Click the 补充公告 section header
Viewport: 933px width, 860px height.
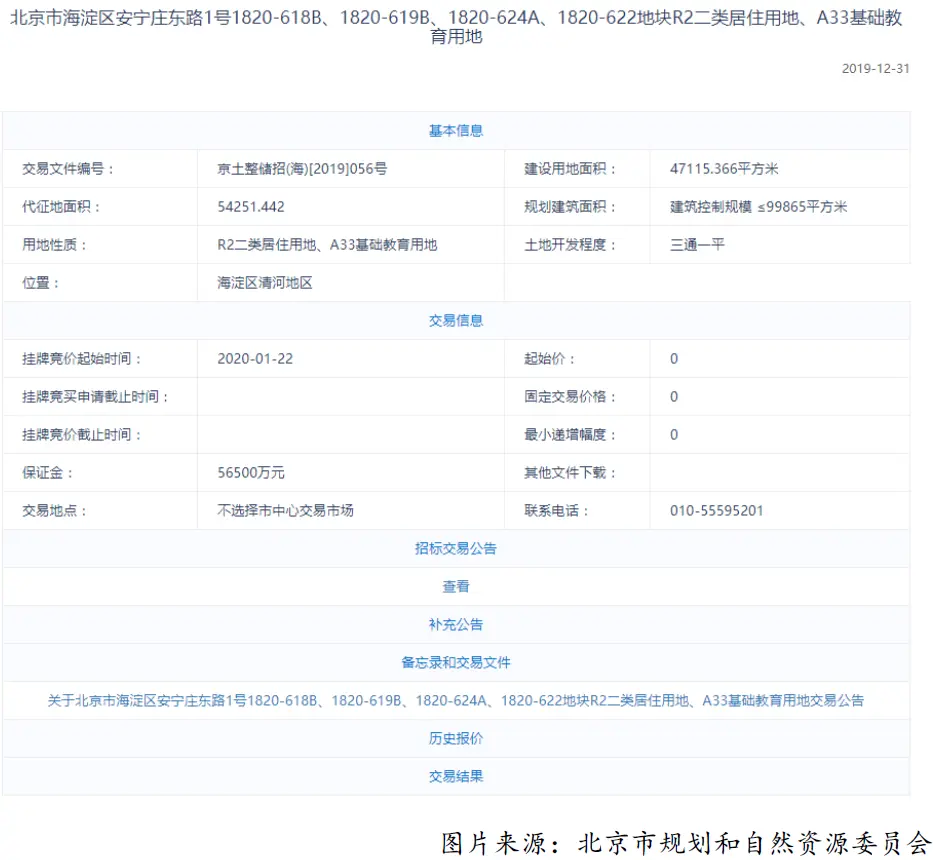(x=456, y=624)
